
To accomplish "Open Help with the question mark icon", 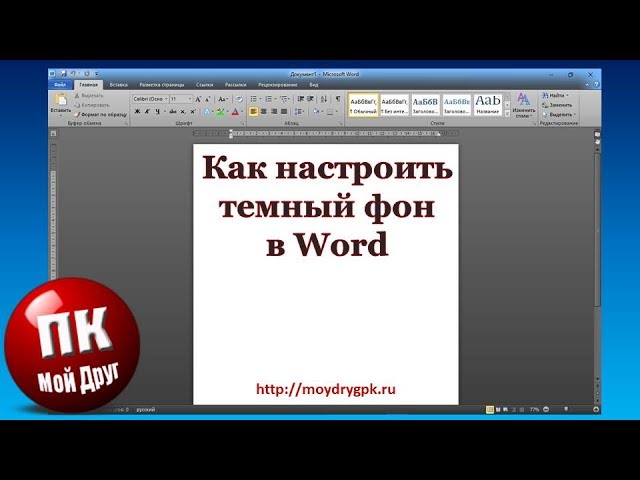I will tap(596, 85).
